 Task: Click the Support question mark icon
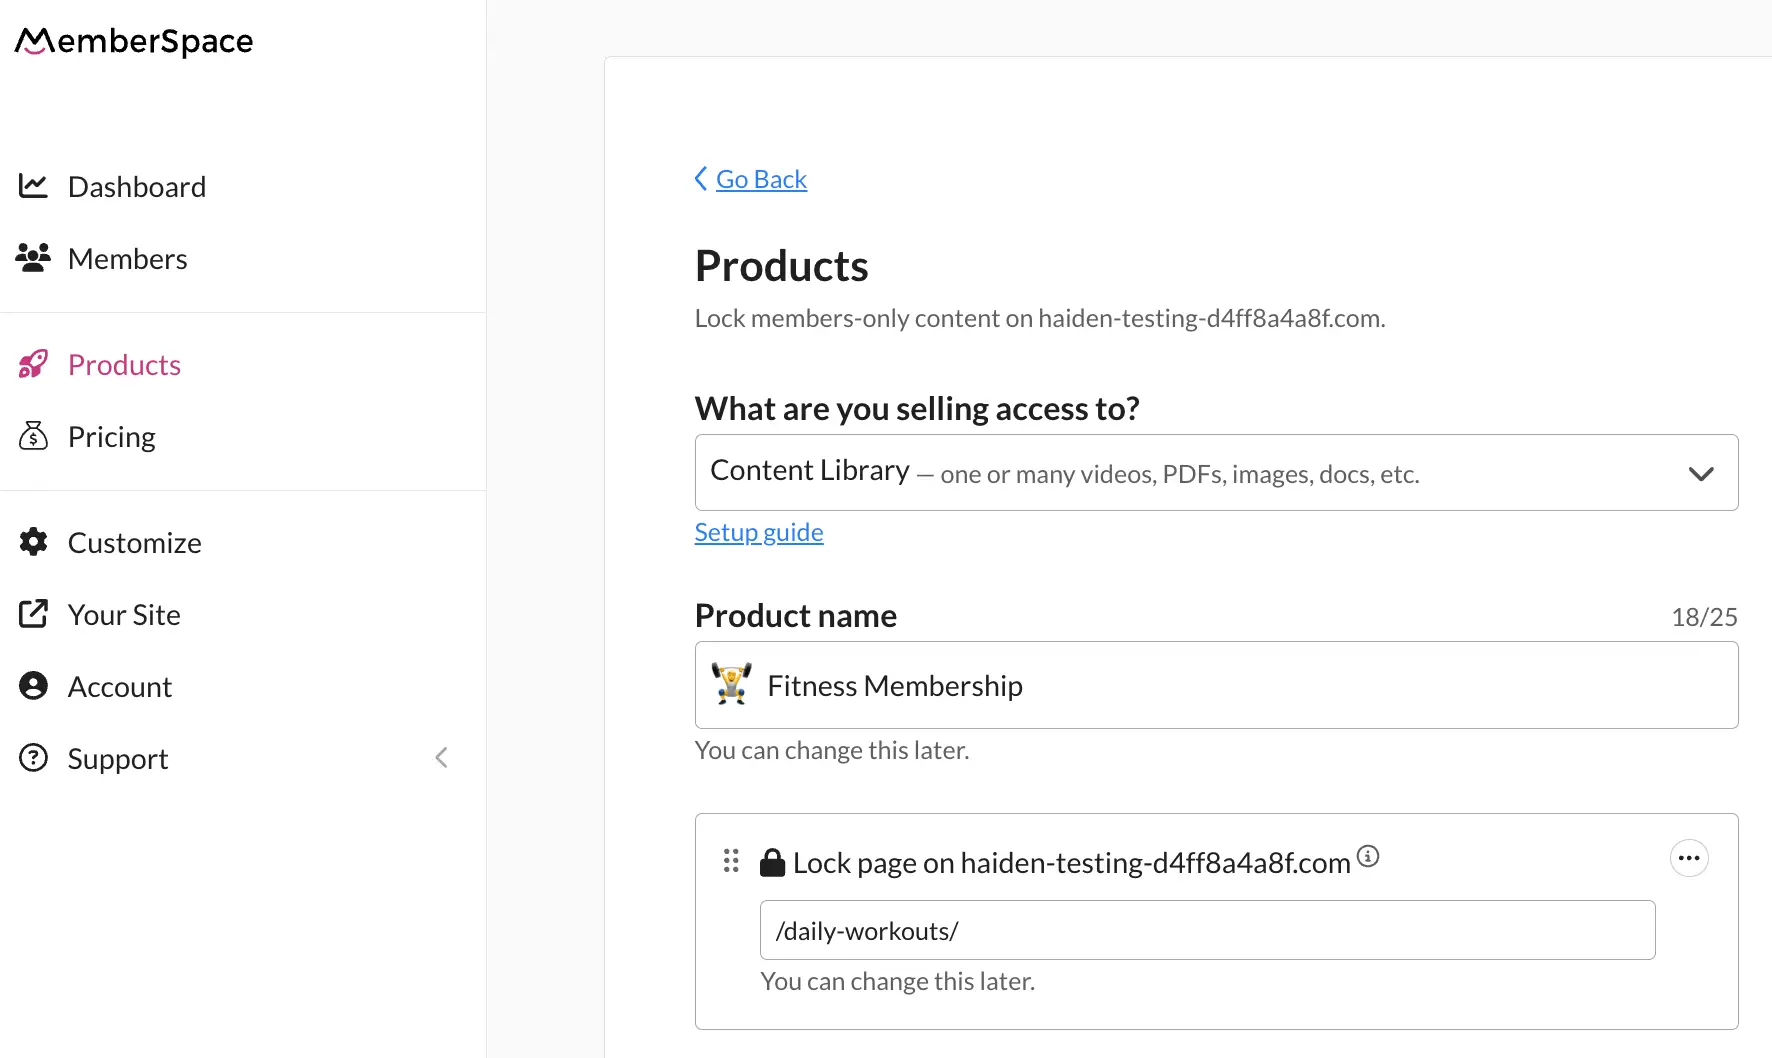[33, 758]
